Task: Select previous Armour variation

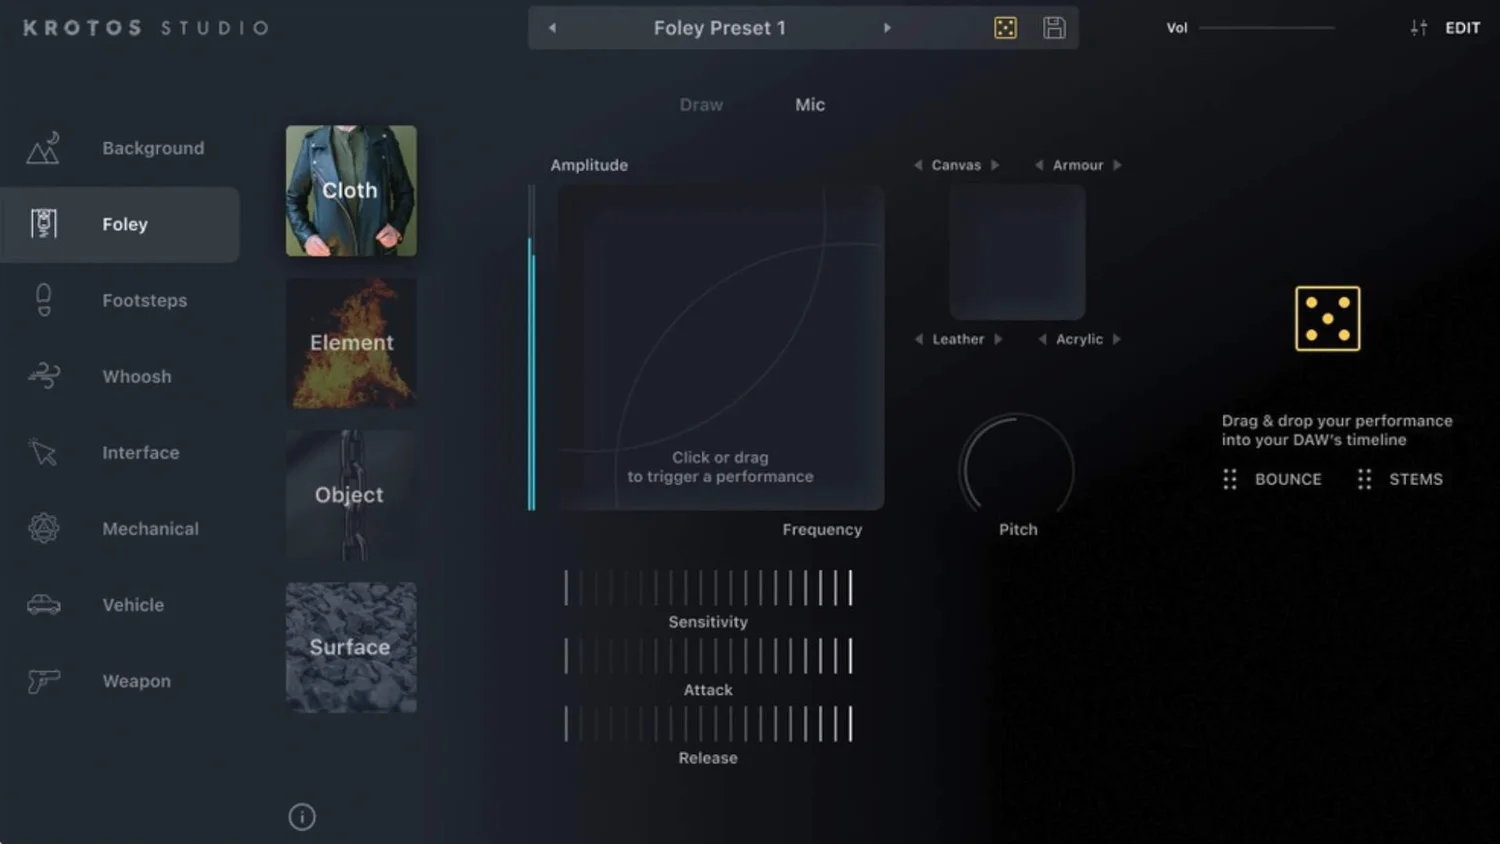Action: coord(1038,164)
